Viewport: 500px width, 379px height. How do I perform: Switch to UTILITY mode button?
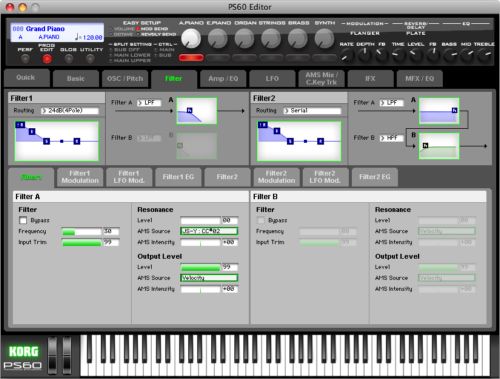90,59
